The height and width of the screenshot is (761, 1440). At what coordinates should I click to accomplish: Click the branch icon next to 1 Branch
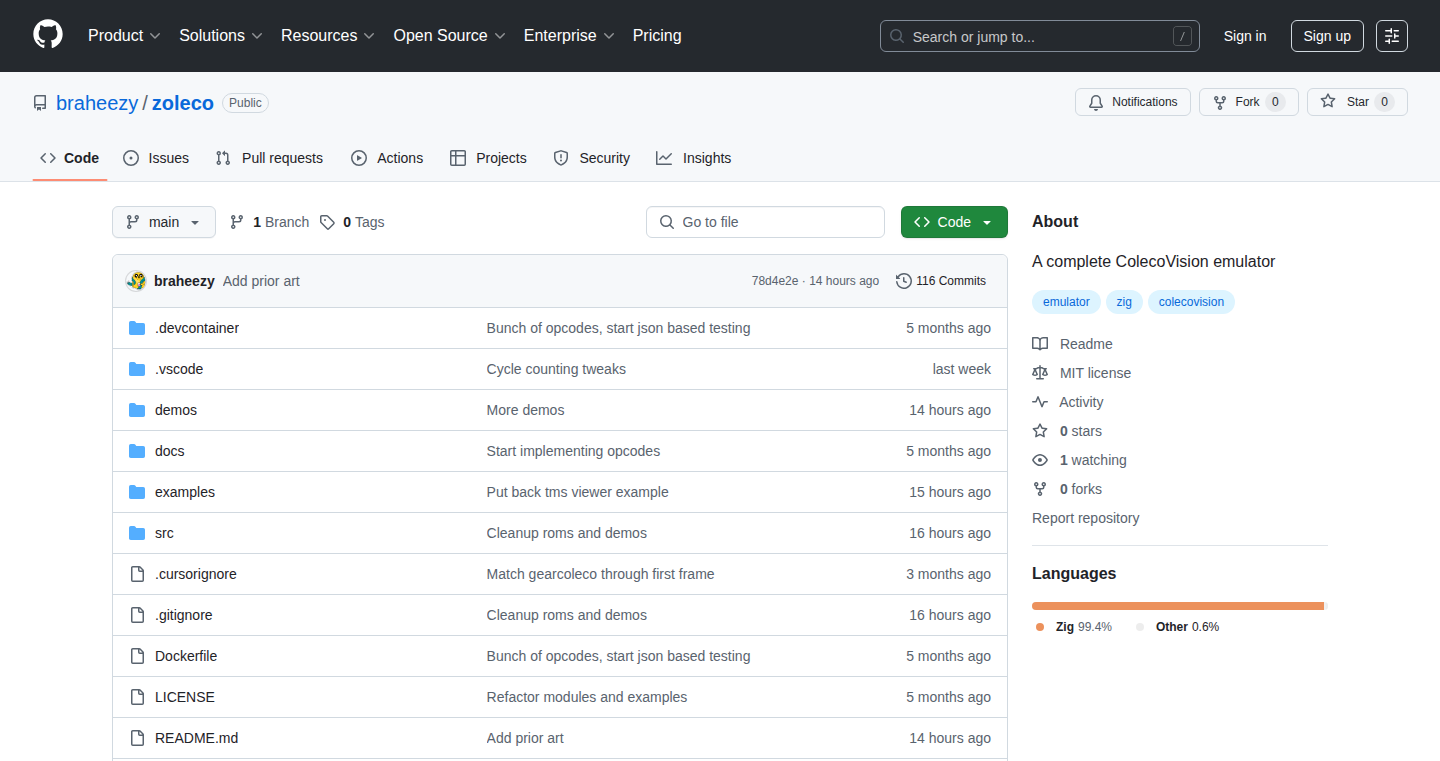237,222
